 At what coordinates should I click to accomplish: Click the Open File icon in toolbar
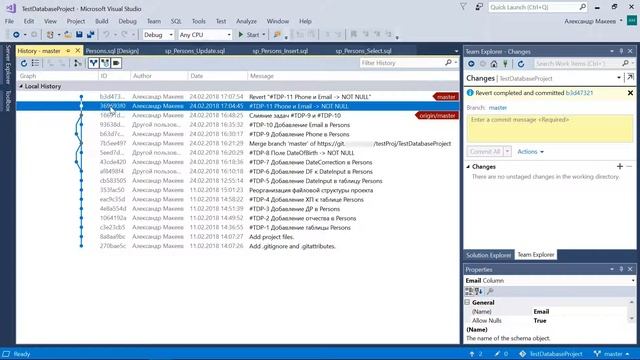pos(68,35)
